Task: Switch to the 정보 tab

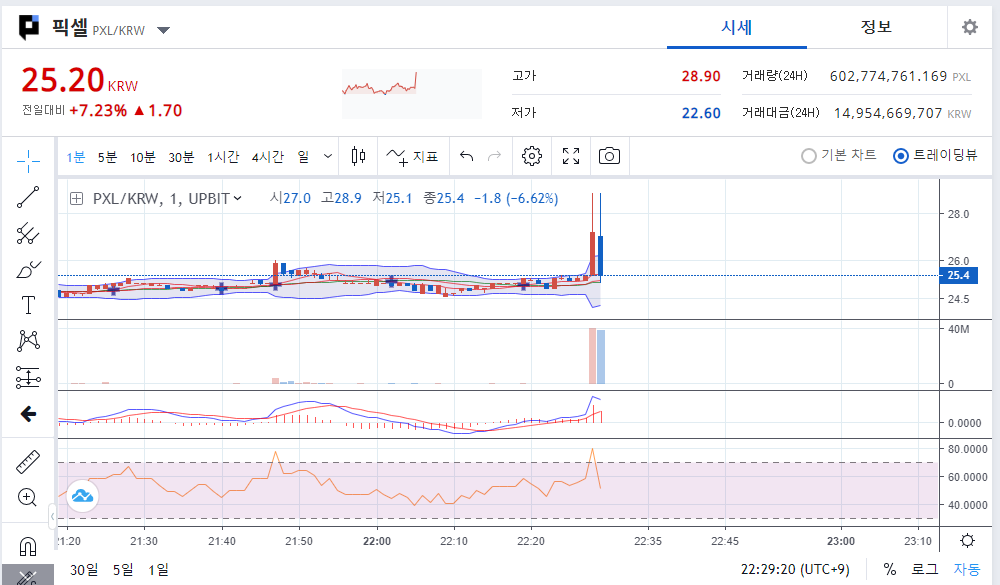Action: pos(876,27)
